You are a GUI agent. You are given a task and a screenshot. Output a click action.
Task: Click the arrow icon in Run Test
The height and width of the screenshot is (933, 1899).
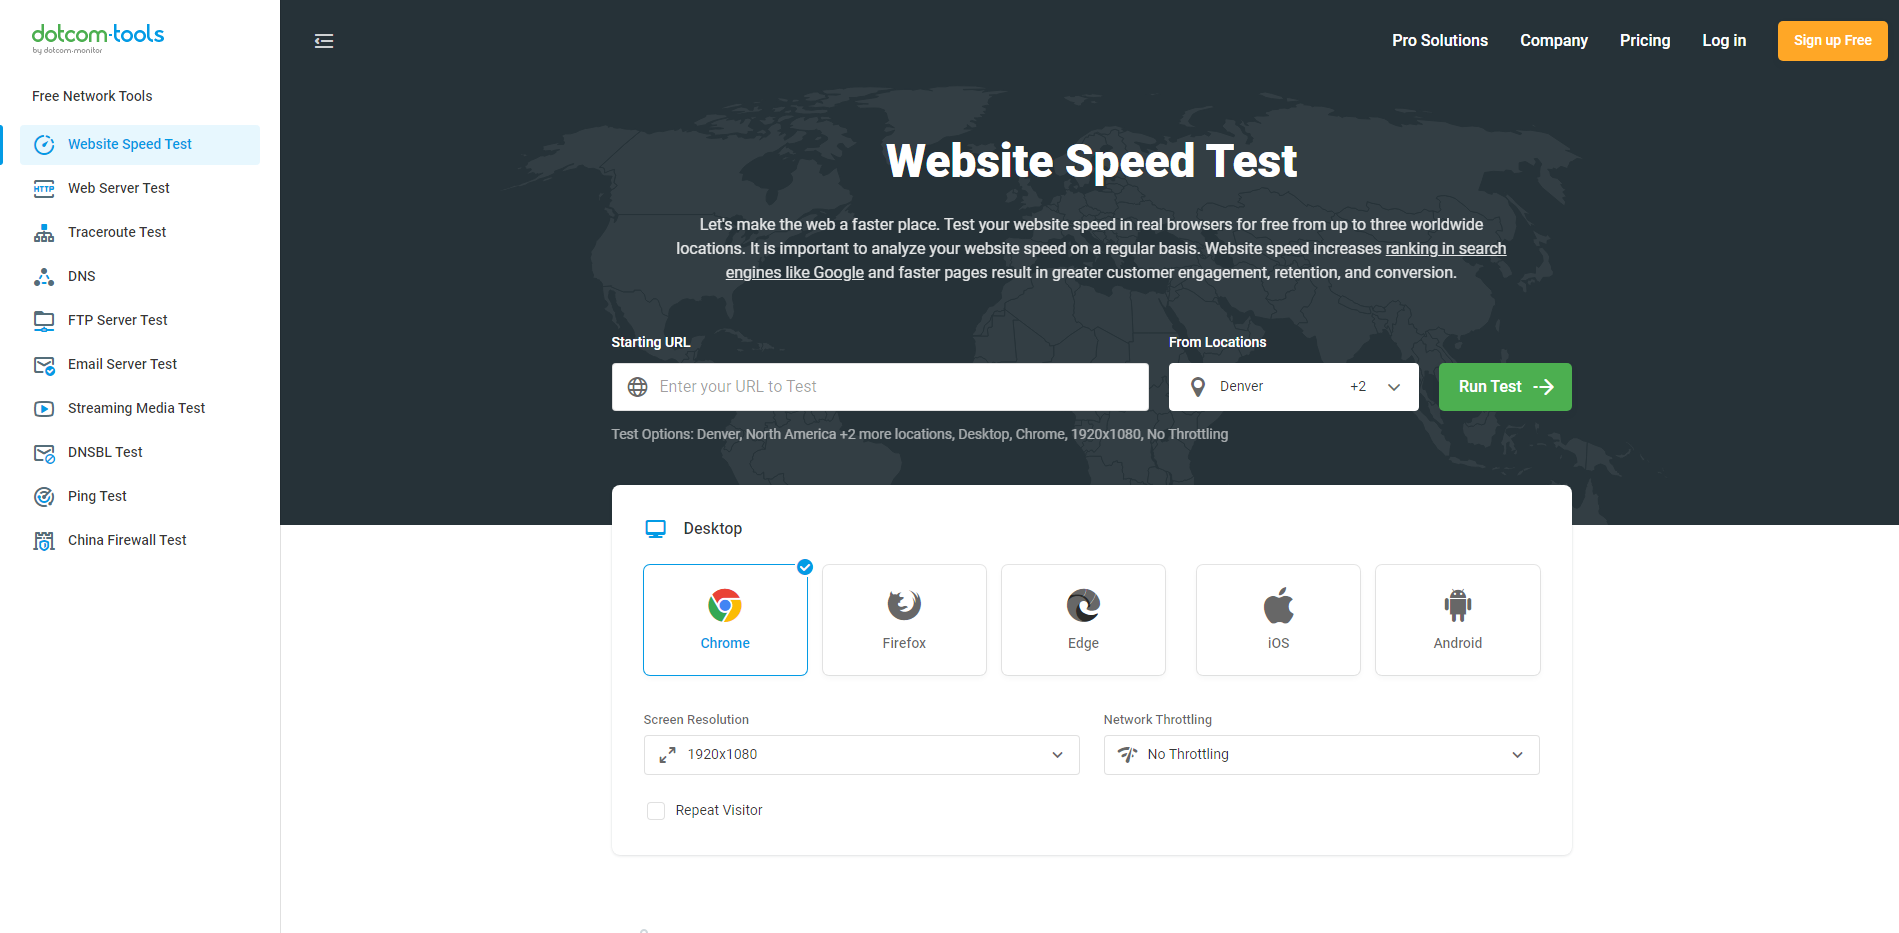click(1543, 387)
